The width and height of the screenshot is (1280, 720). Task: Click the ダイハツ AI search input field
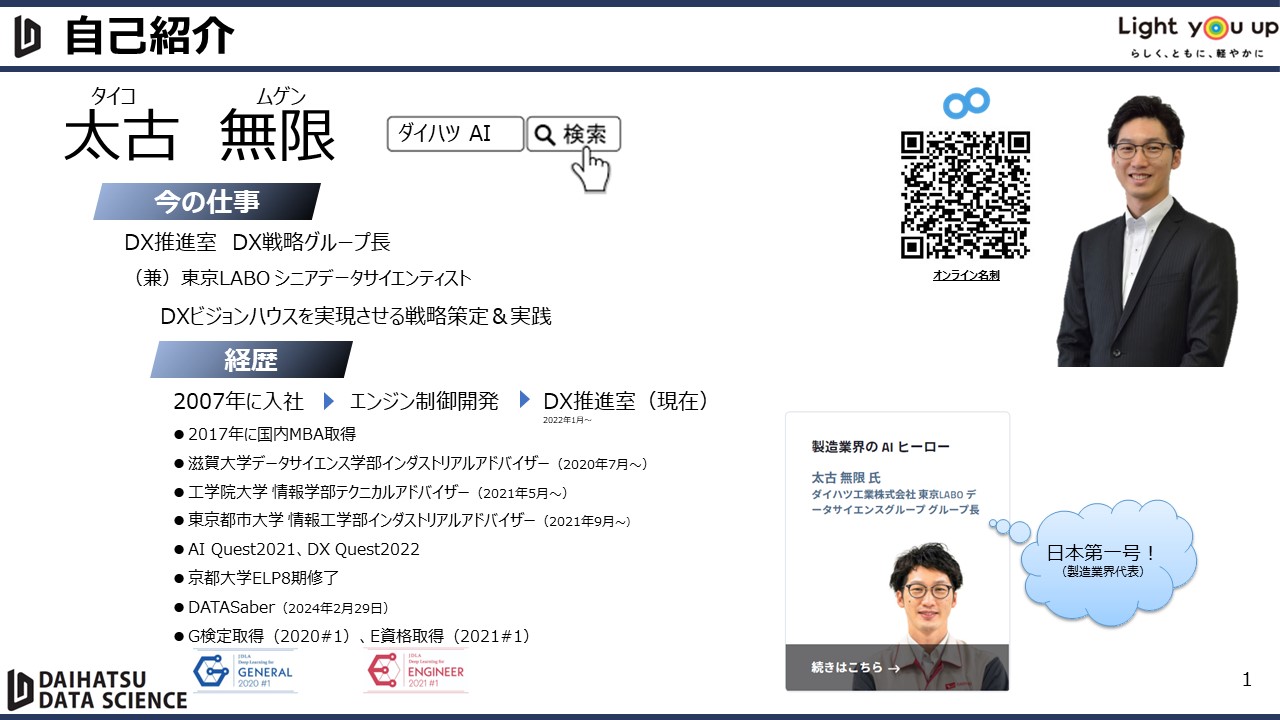(455, 134)
